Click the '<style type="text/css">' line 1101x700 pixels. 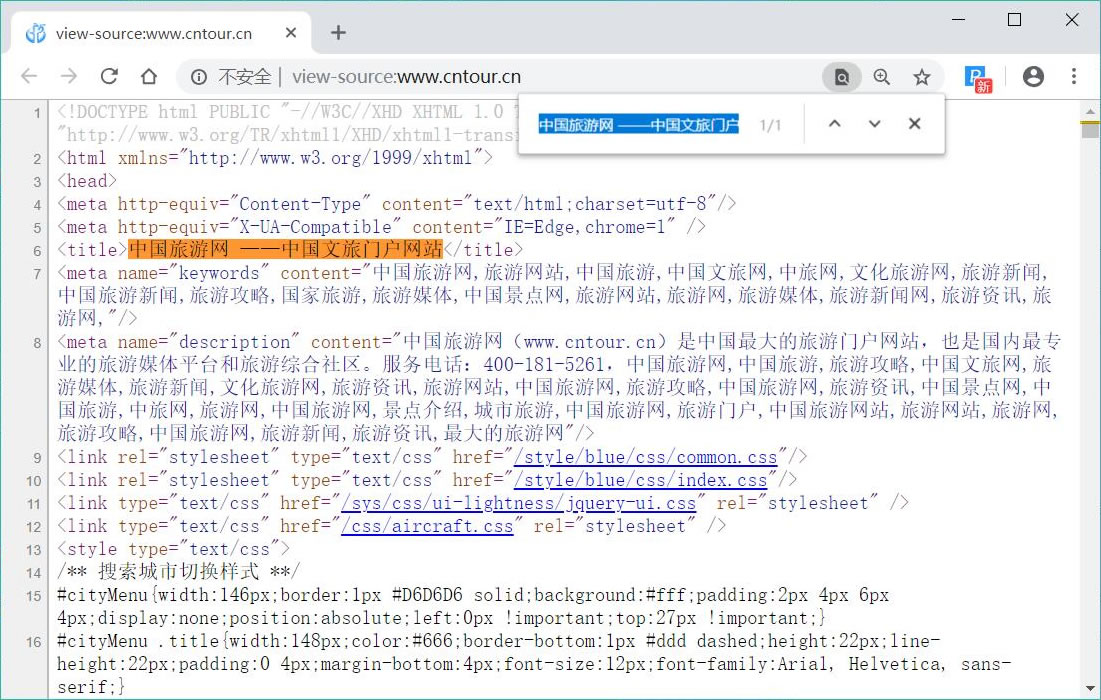point(173,549)
